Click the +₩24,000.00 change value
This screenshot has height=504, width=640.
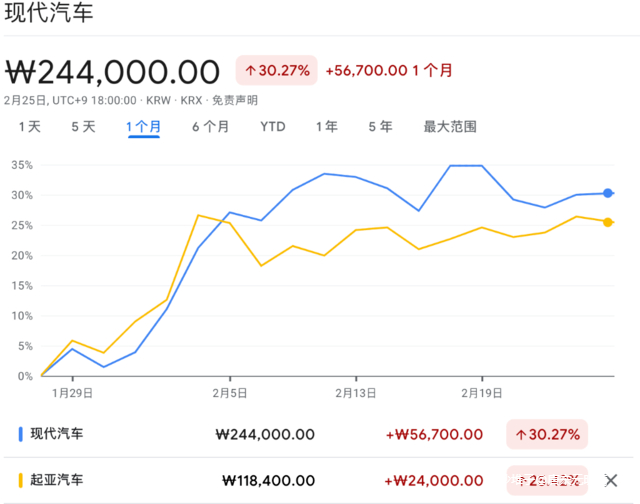click(434, 480)
